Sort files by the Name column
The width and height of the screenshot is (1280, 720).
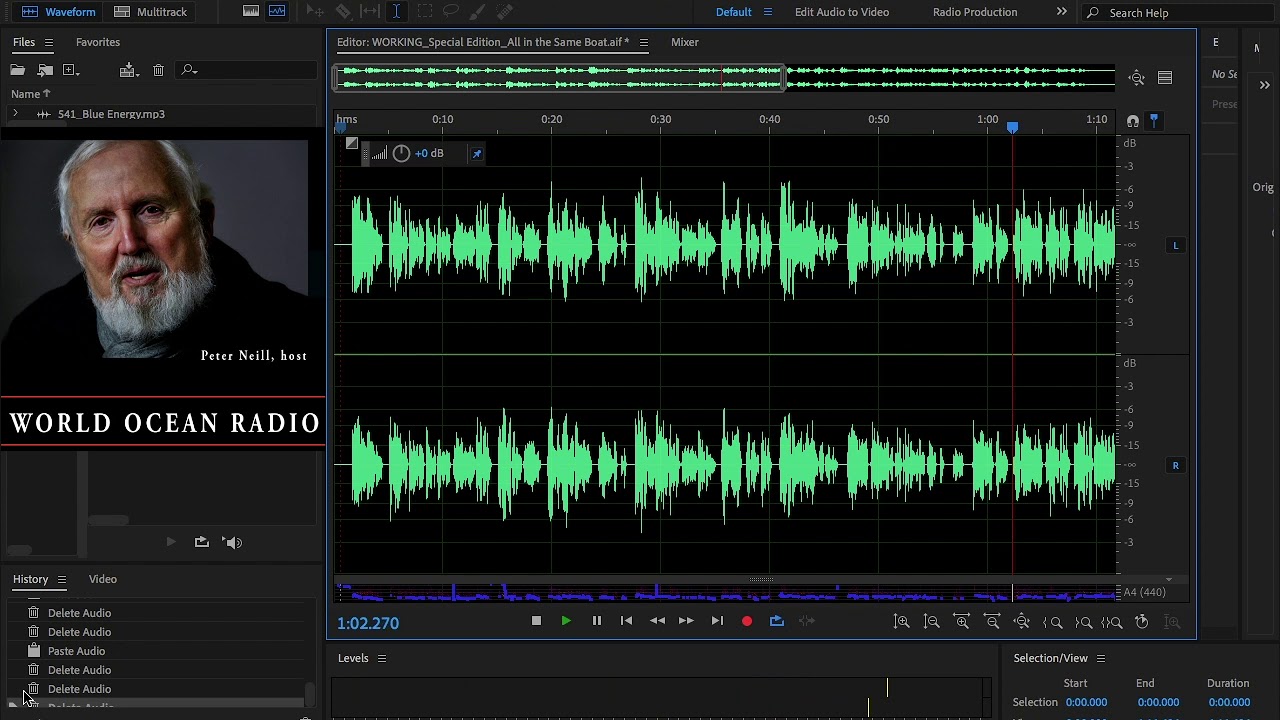point(30,94)
